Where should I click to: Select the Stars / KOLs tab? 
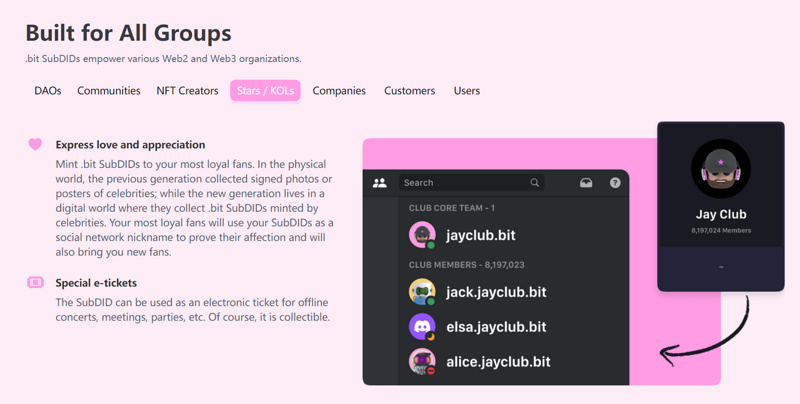pos(265,91)
